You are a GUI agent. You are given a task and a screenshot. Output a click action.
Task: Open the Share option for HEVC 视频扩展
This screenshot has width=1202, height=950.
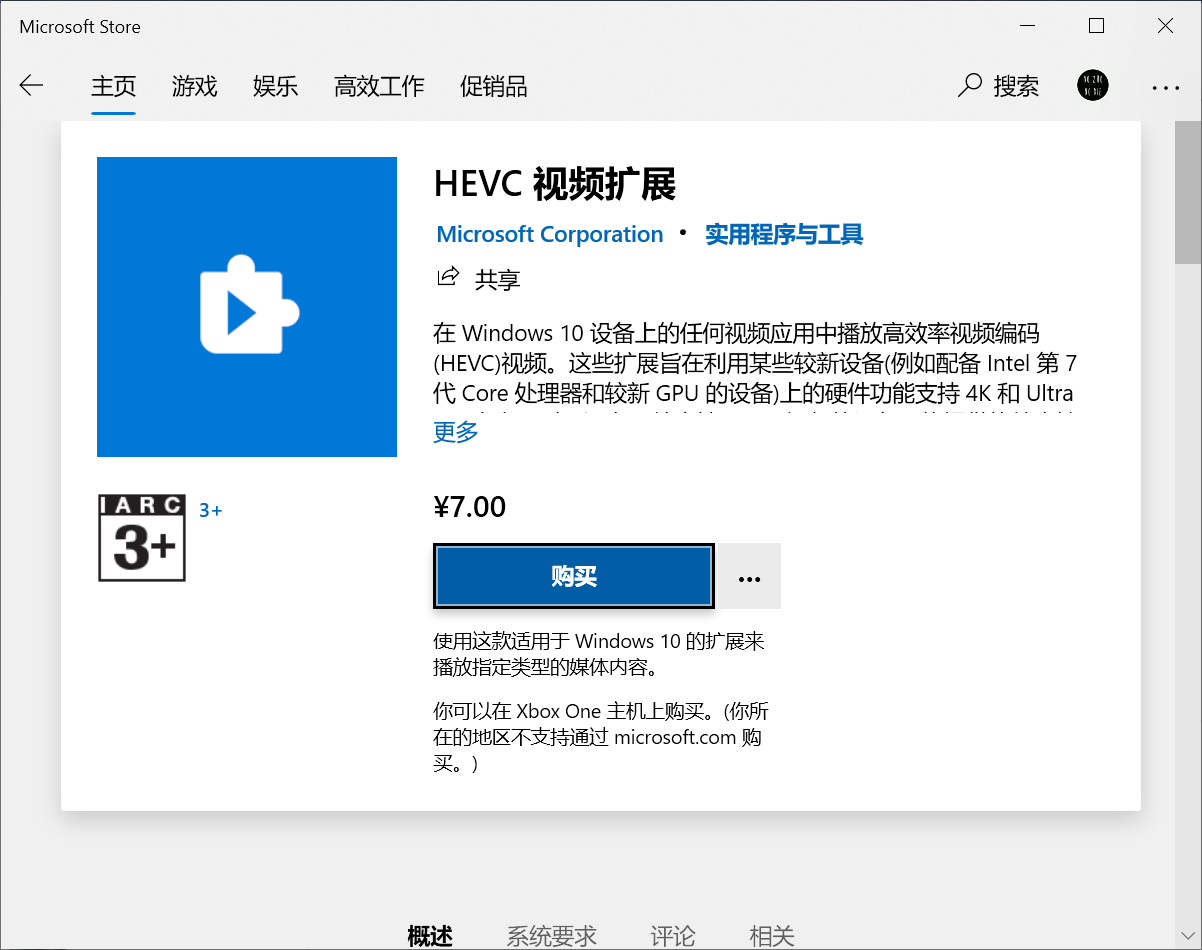click(x=477, y=278)
